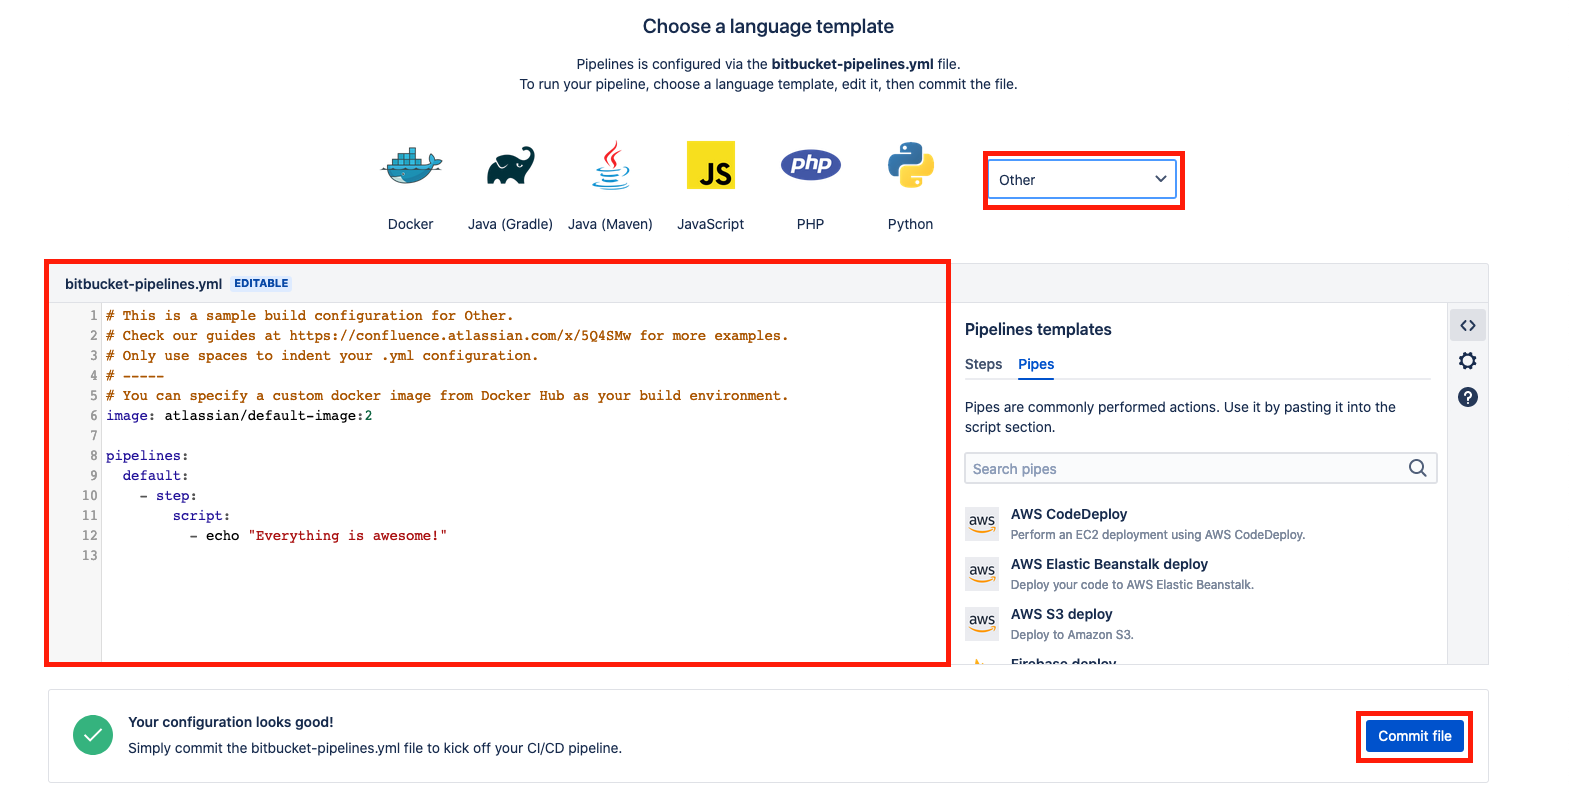
Task: Select the JavaScript JS template icon
Action: 711,165
